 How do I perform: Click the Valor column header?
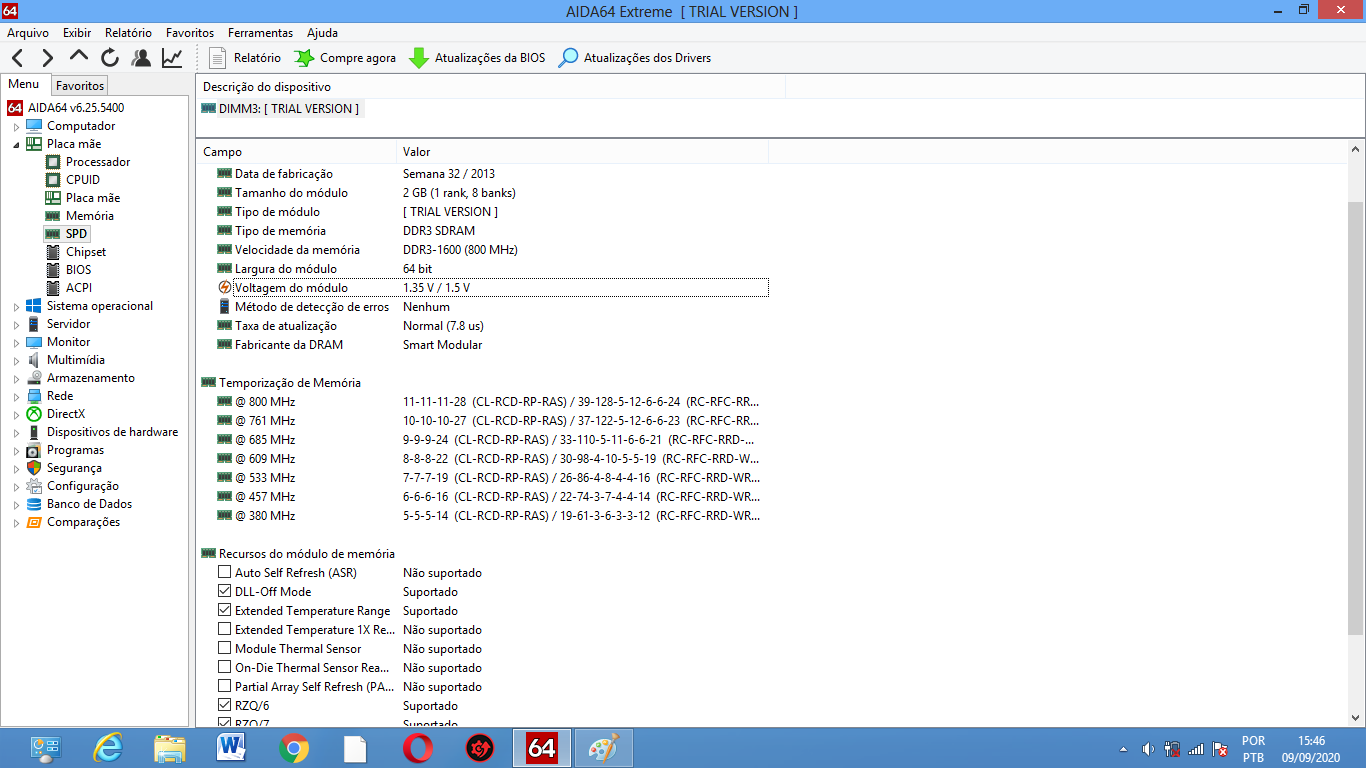pos(582,152)
